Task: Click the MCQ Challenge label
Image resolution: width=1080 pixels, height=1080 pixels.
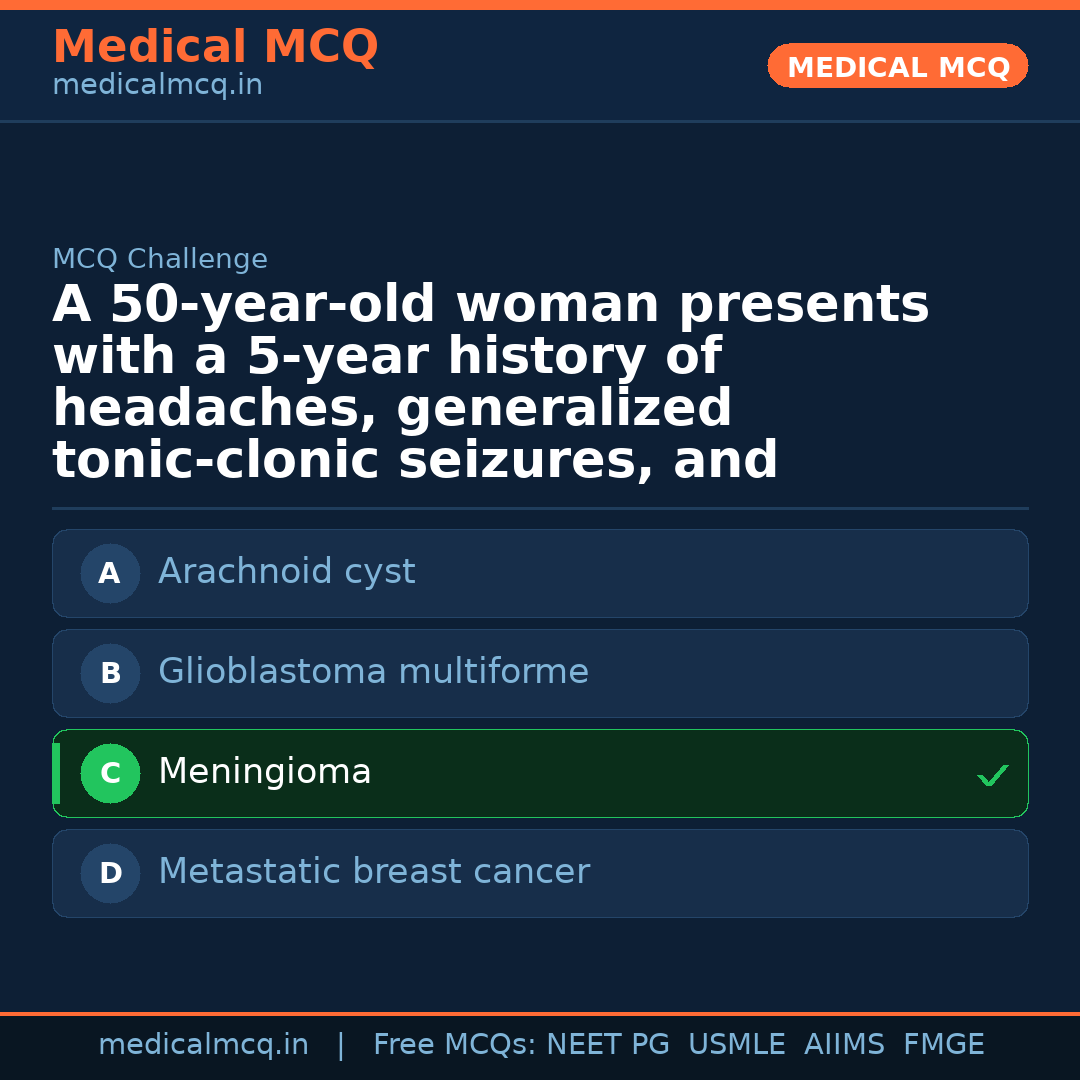Action: tap(160, 259)
